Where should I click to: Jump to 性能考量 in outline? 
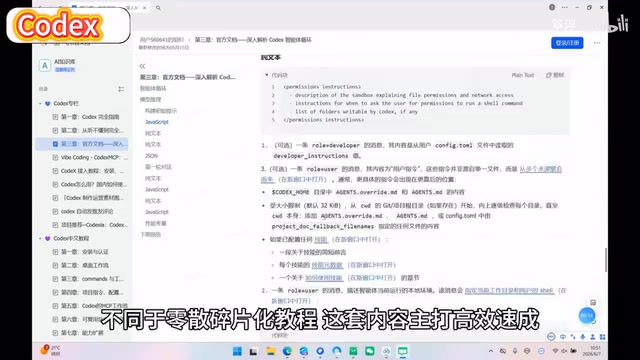point(156,223)
